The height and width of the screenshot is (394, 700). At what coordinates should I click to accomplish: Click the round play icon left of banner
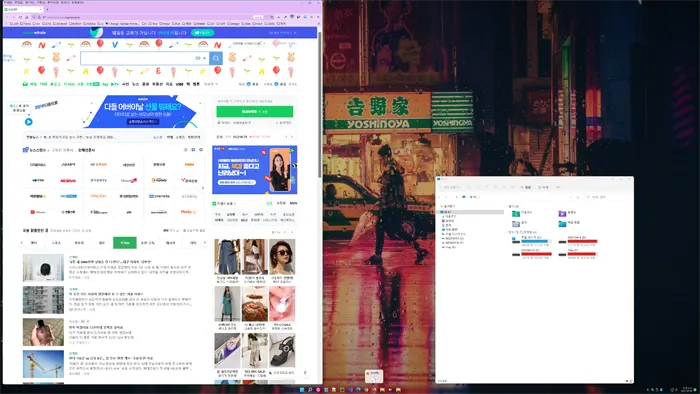click(x=29, y=121)
